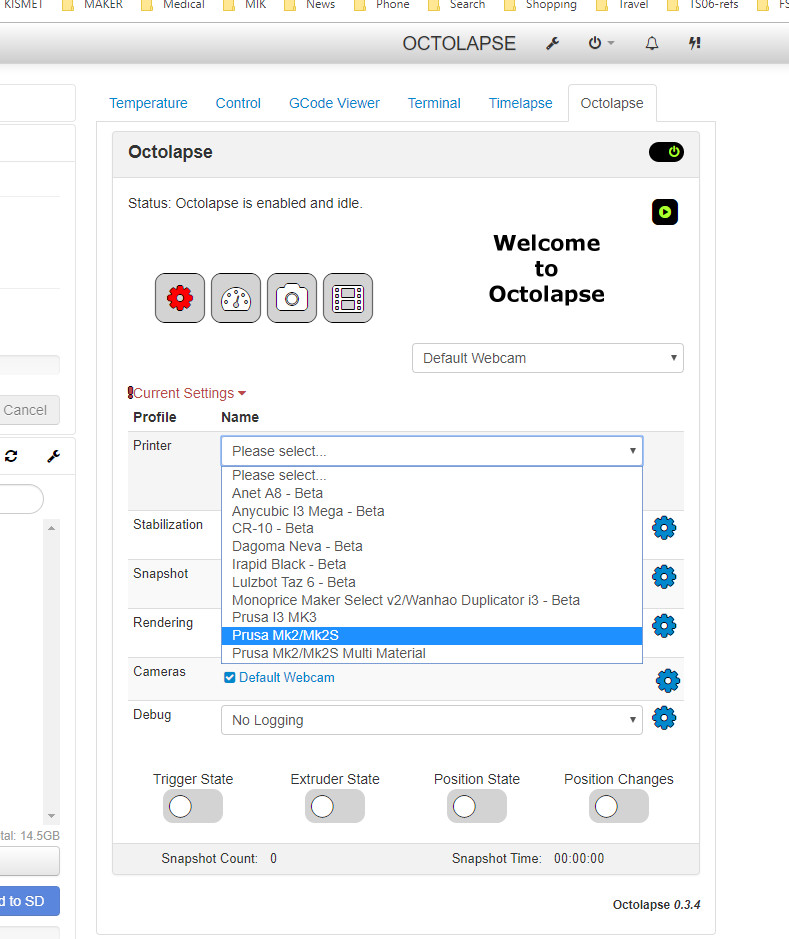Click the refresh files icon
The height and width of the screenshot is (939, 789).
11,456
